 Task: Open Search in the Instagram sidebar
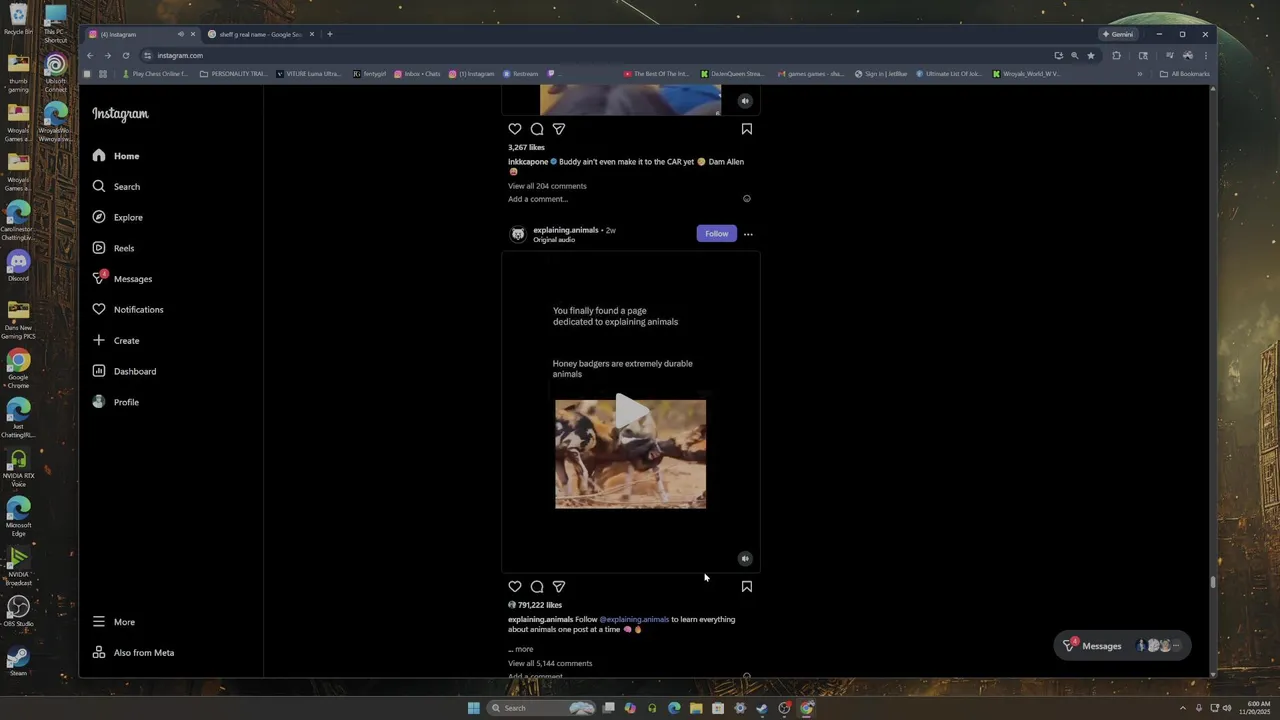116,187
